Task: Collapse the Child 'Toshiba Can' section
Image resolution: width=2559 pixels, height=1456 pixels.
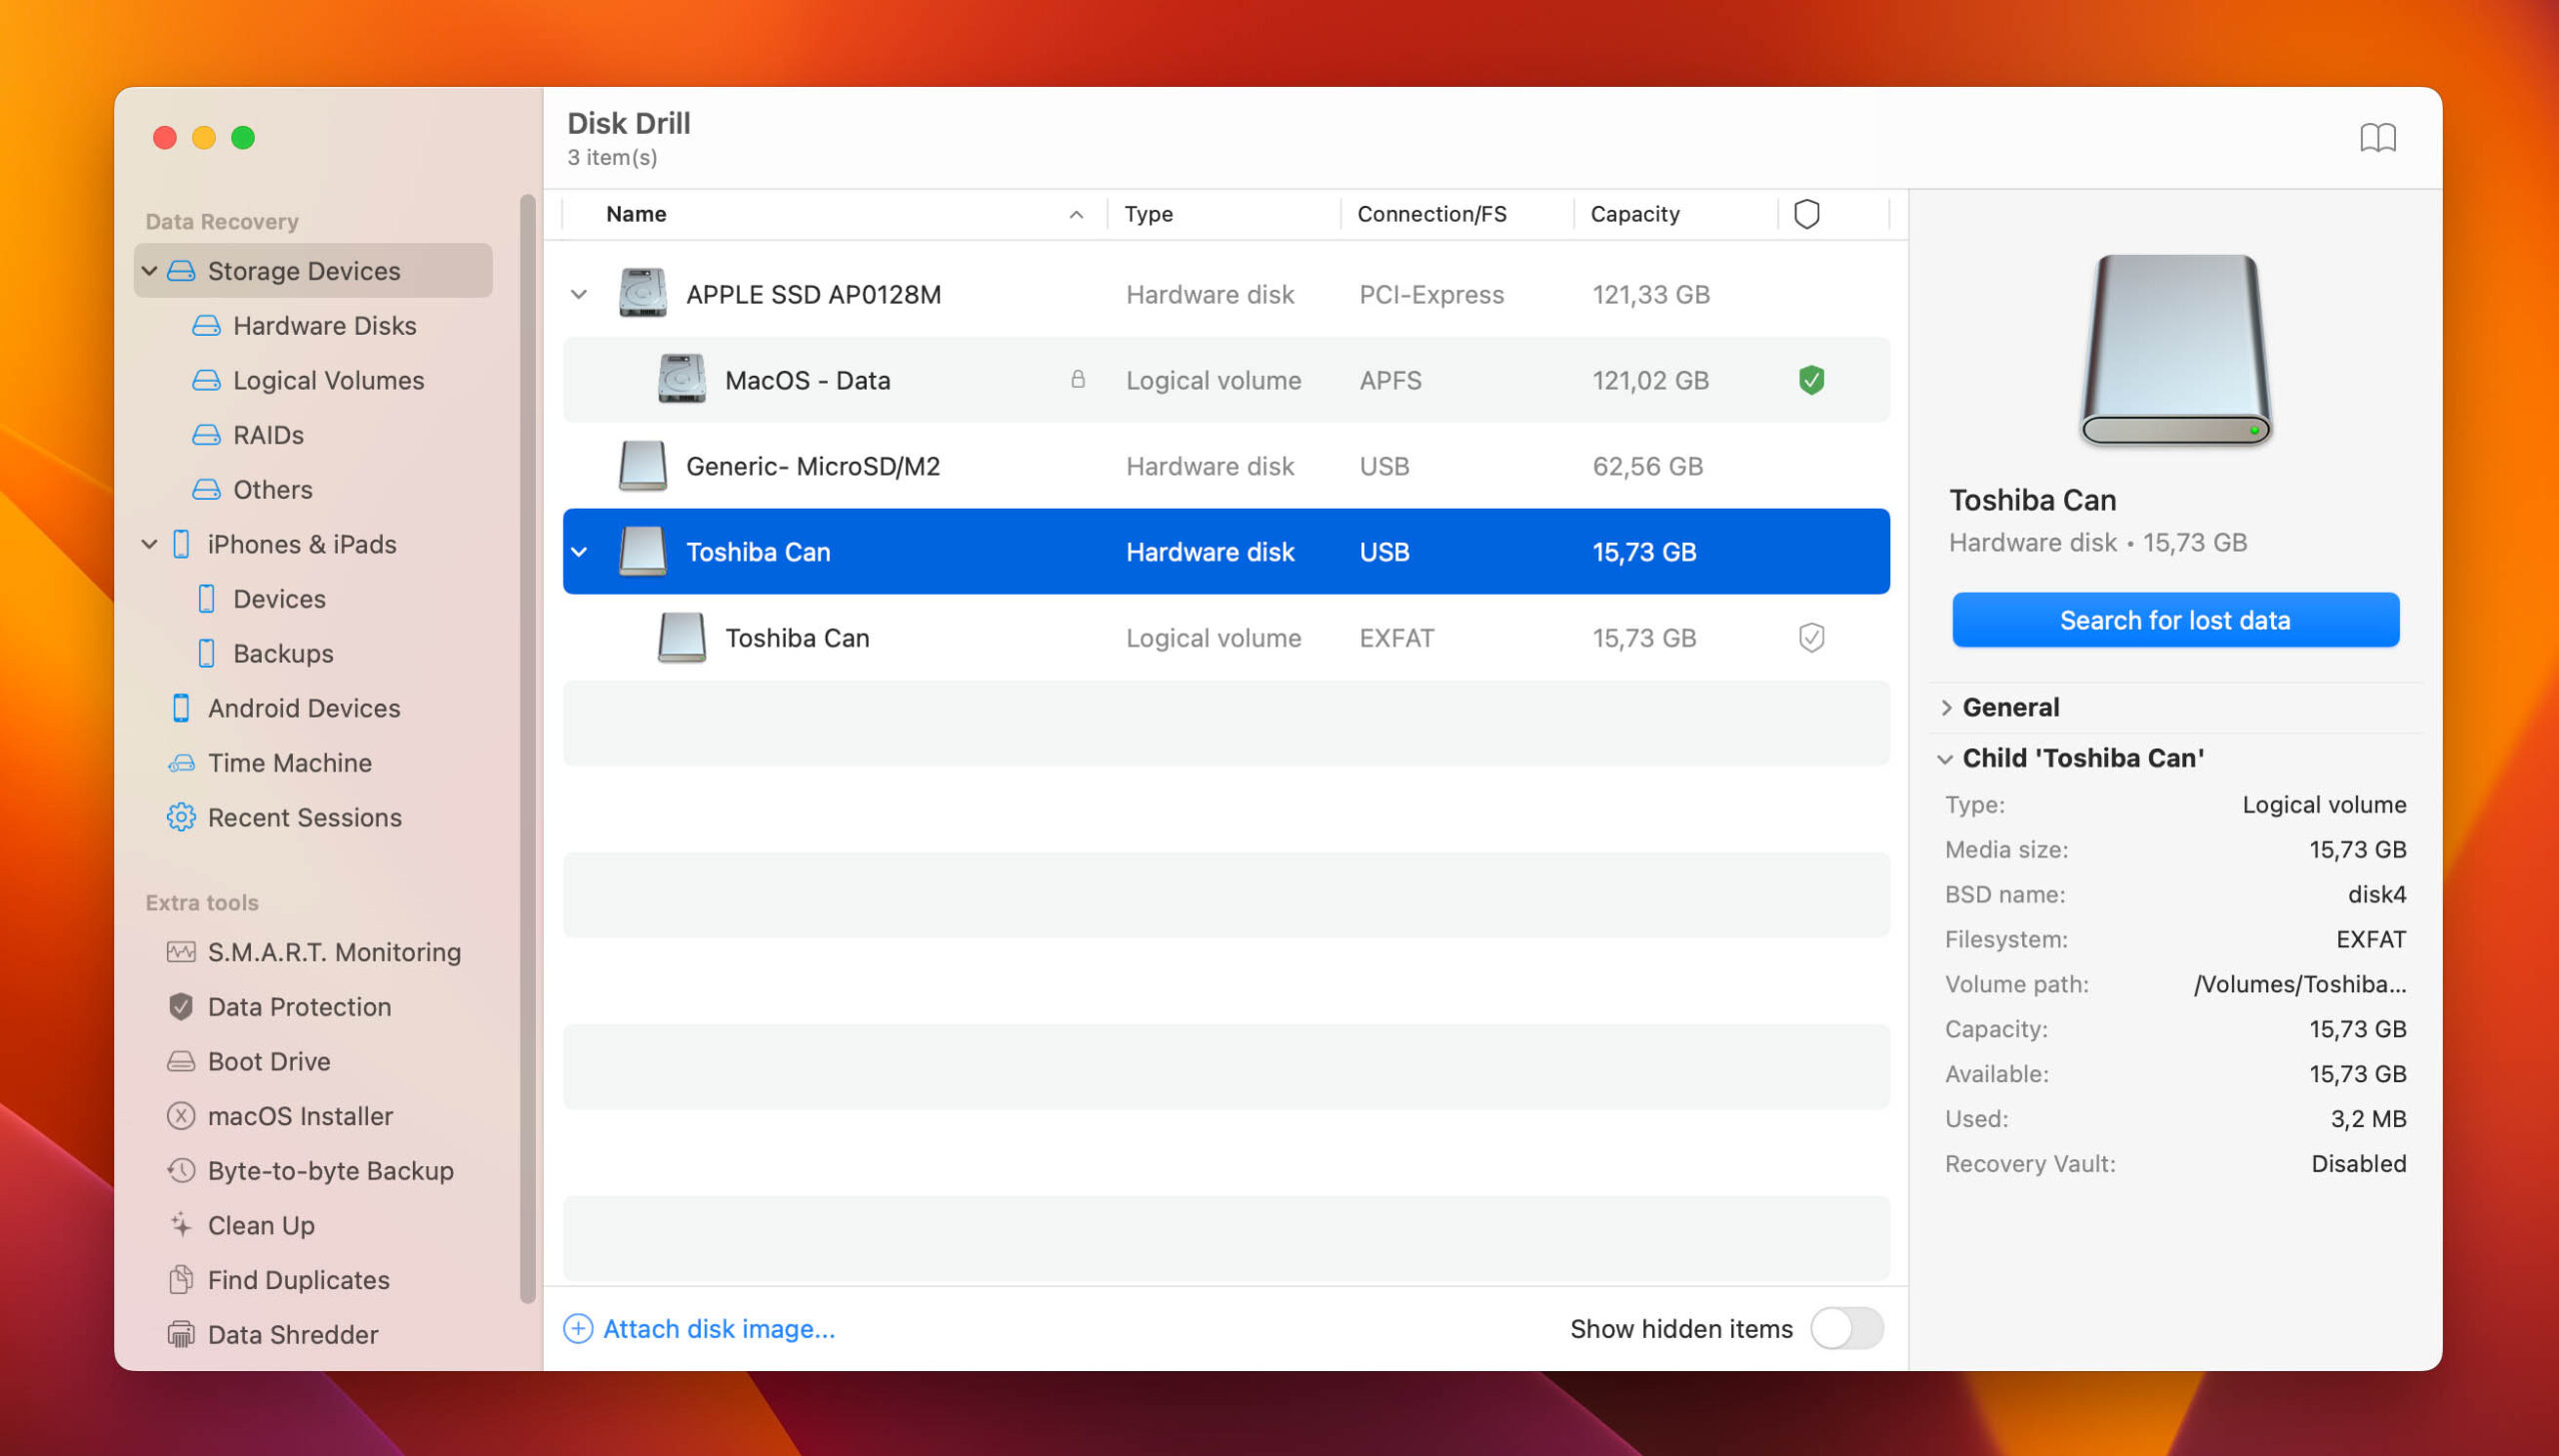Action: coord(1945,759)
